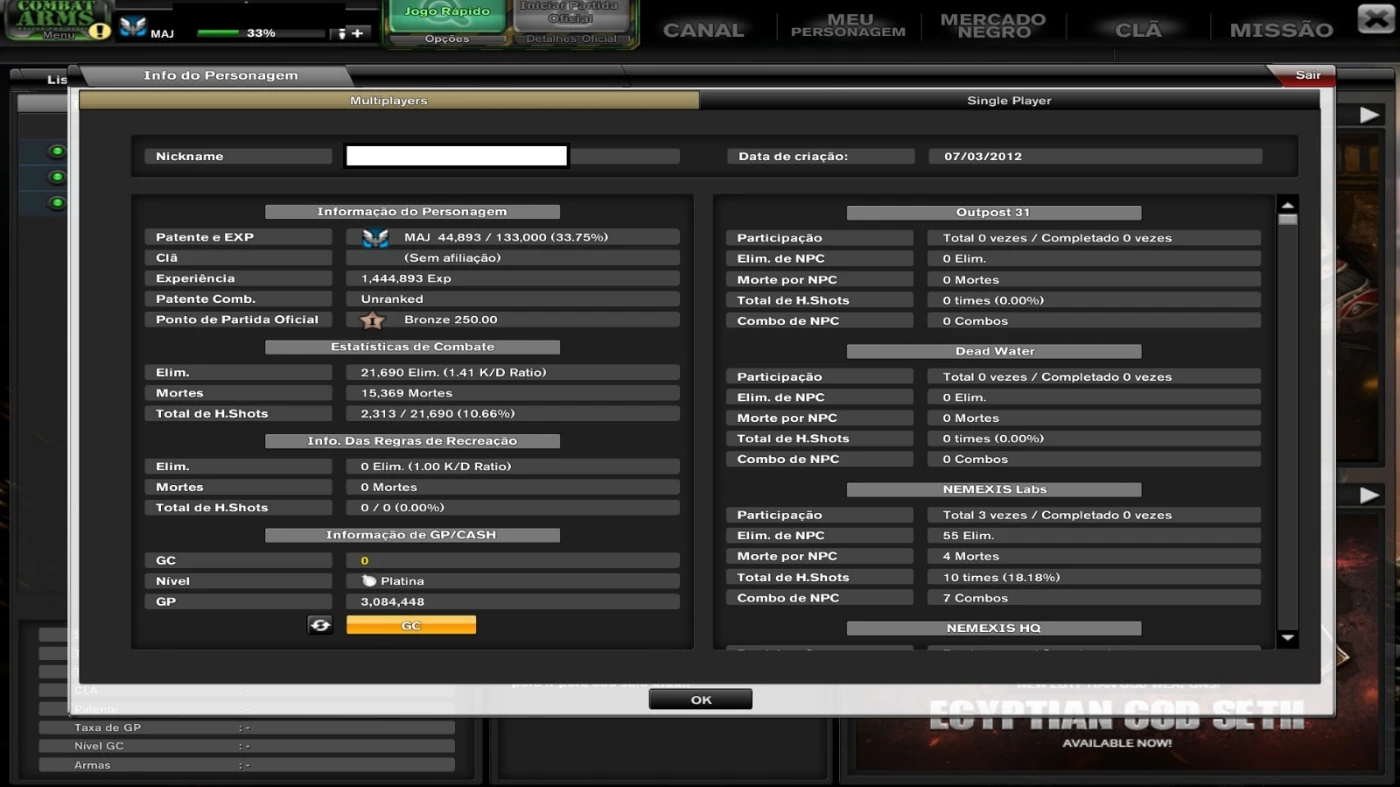This screenshot has height=787, width=1400.
Task: Switch to the Single Player tab
Action: click(1008, 101)
